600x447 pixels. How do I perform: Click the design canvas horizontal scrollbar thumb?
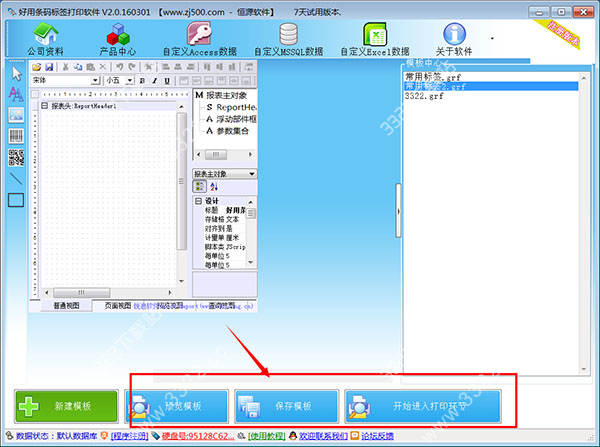[x=82, y=292]
